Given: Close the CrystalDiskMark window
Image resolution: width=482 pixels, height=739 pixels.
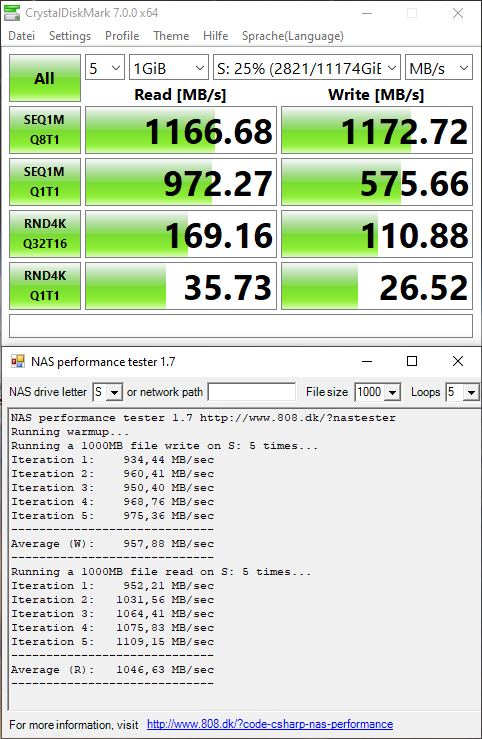Looking at the screenshot, I should coord(457,13).
